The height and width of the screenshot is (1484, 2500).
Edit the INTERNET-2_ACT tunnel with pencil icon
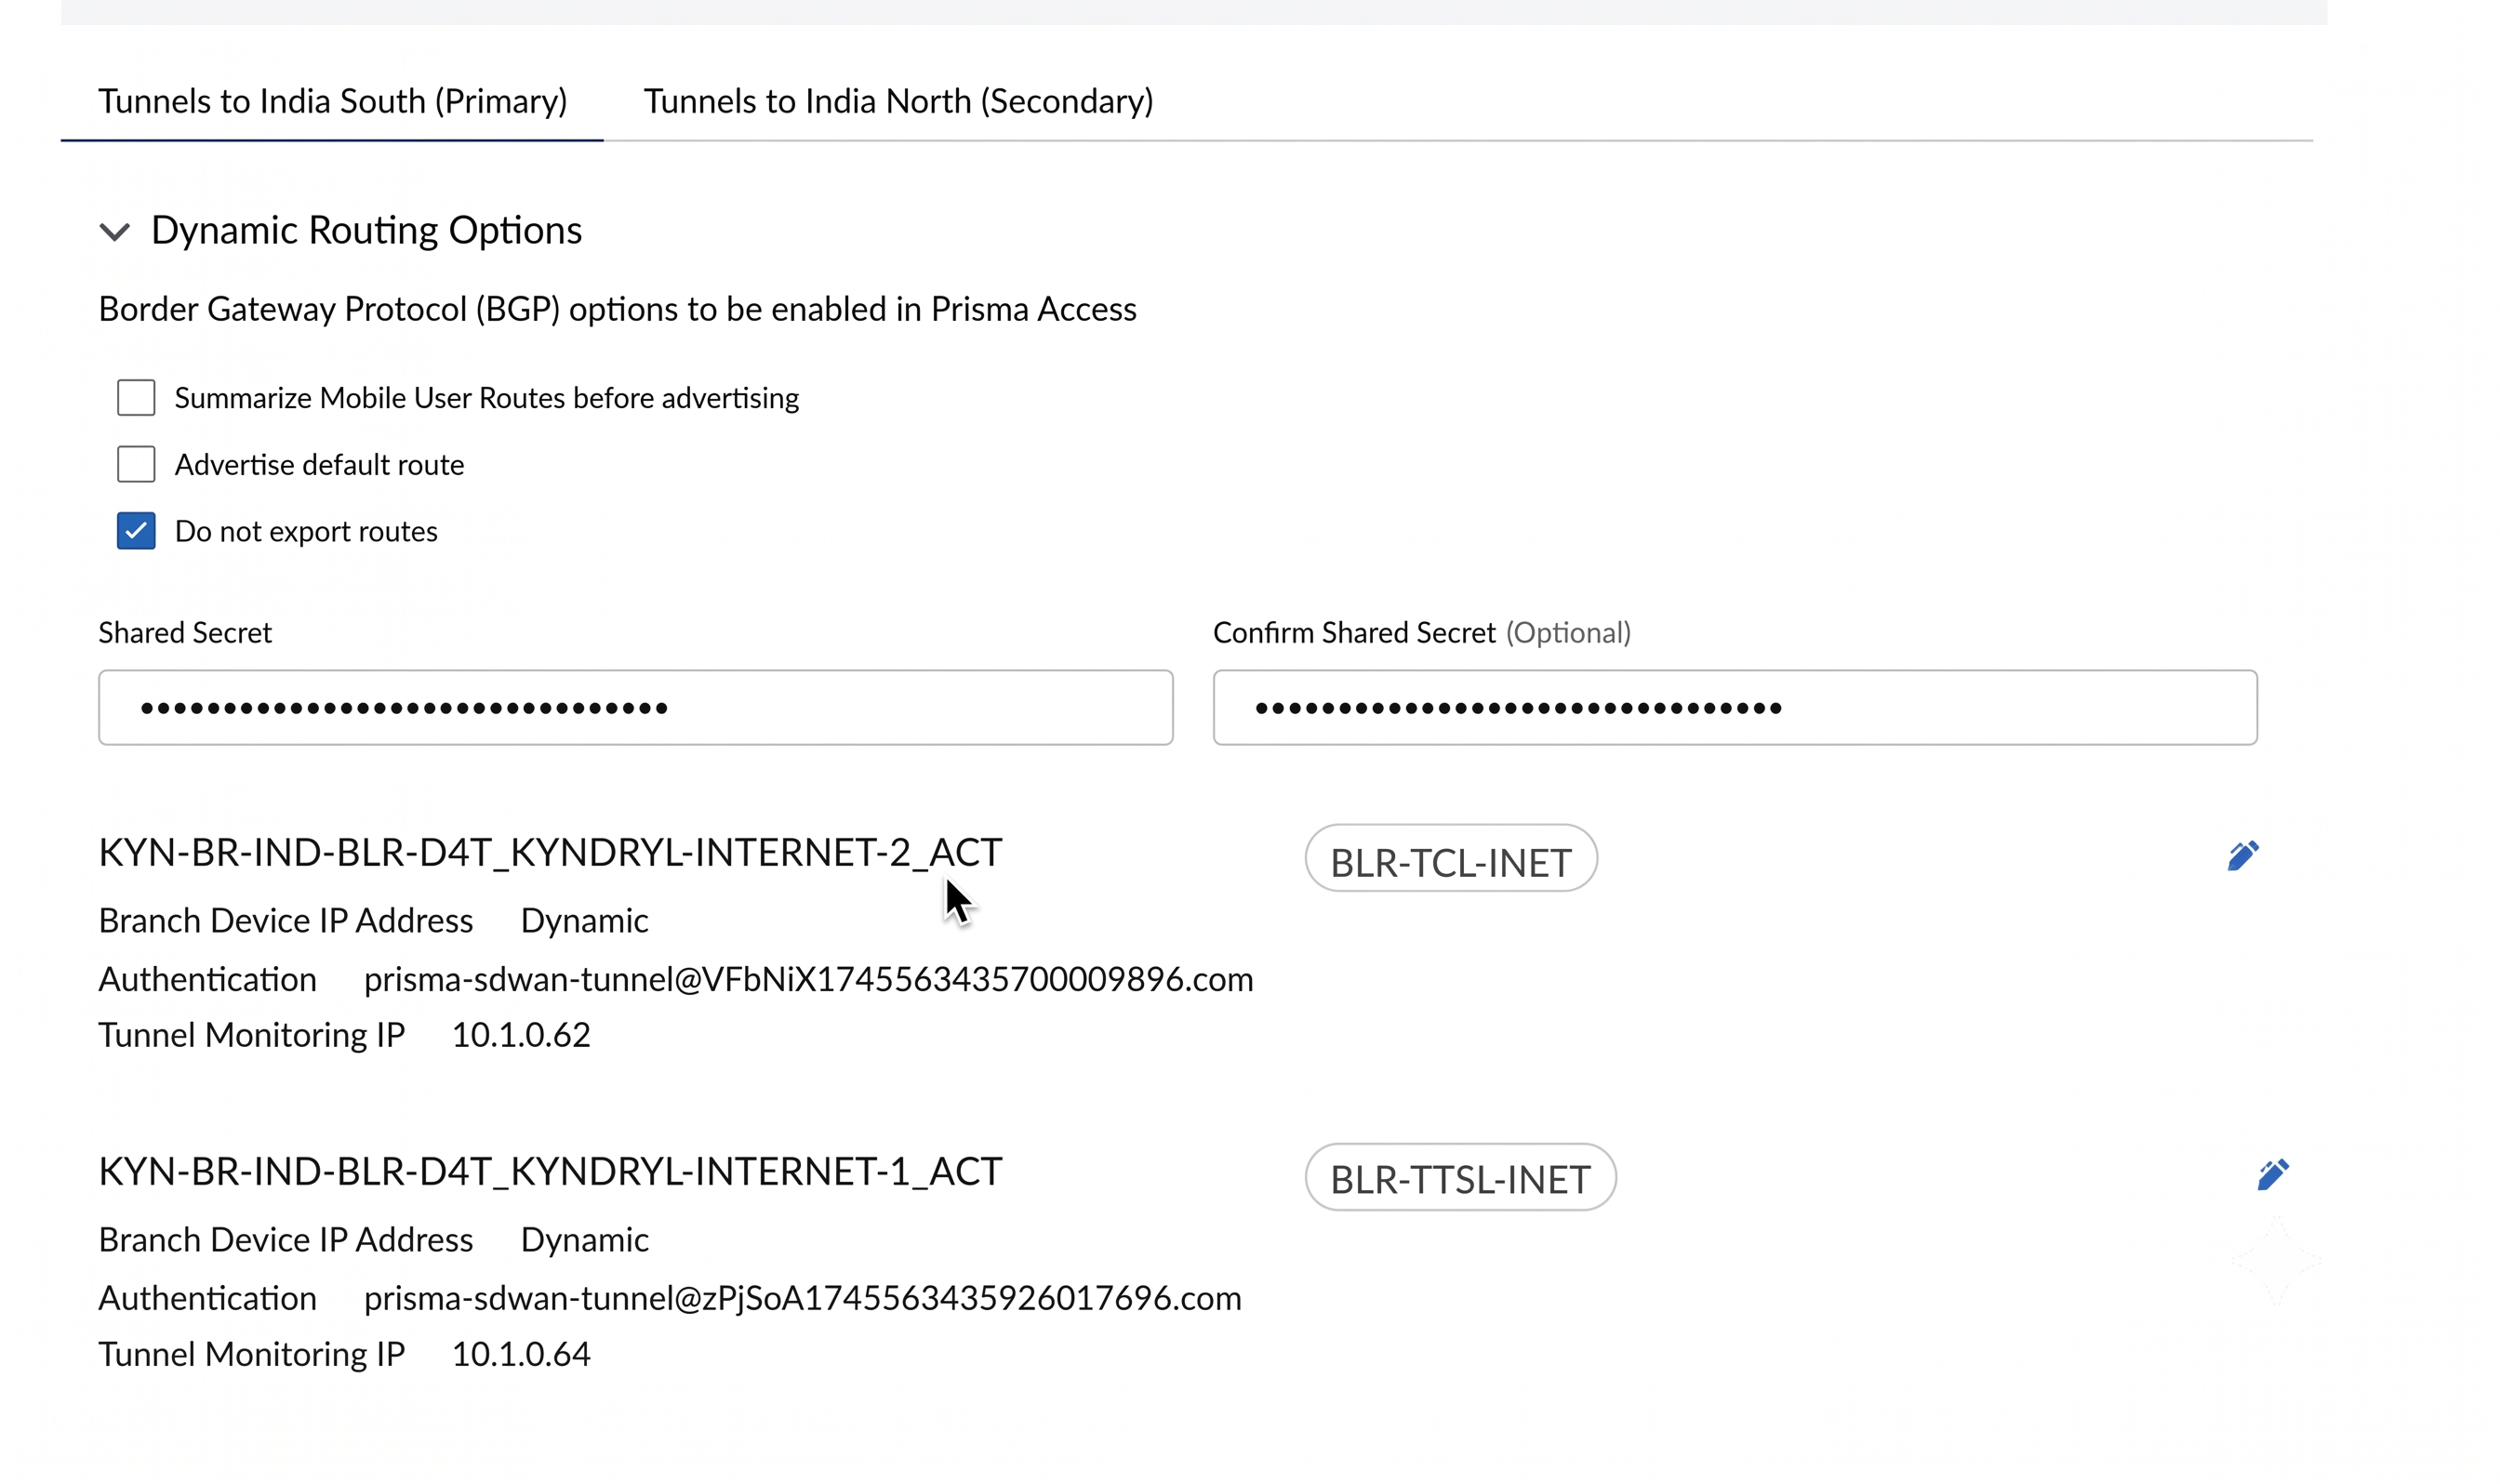pos(2242,856)
